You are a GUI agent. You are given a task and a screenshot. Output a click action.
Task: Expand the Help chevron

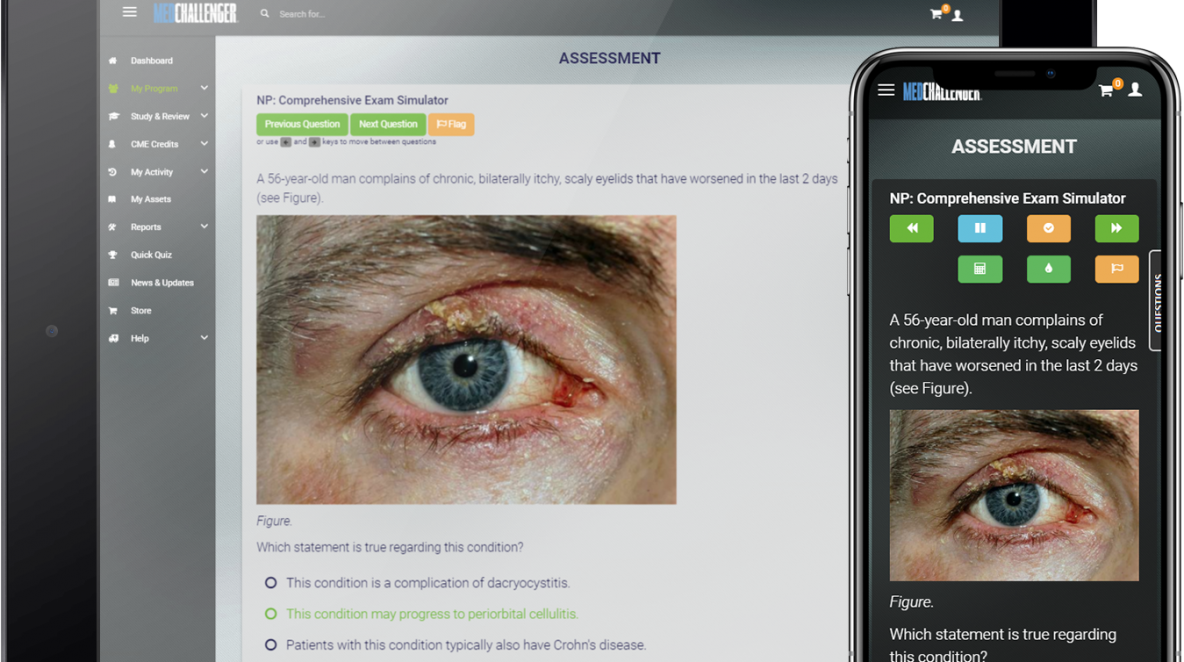point(204,337)
